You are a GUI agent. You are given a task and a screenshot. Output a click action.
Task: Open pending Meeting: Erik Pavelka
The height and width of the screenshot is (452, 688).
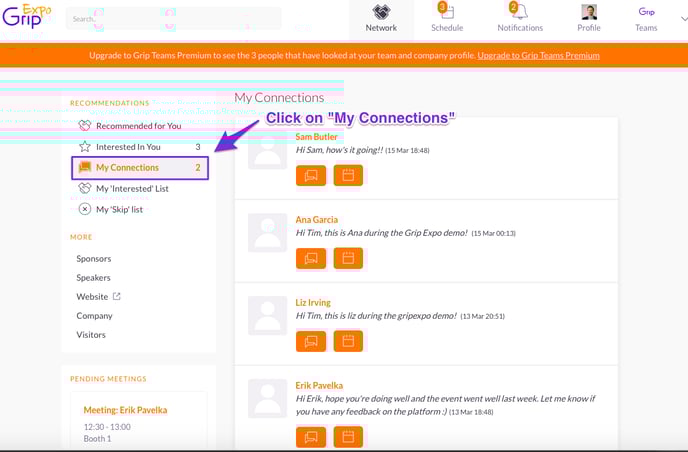pyautogui.click(x=125, y=410)
